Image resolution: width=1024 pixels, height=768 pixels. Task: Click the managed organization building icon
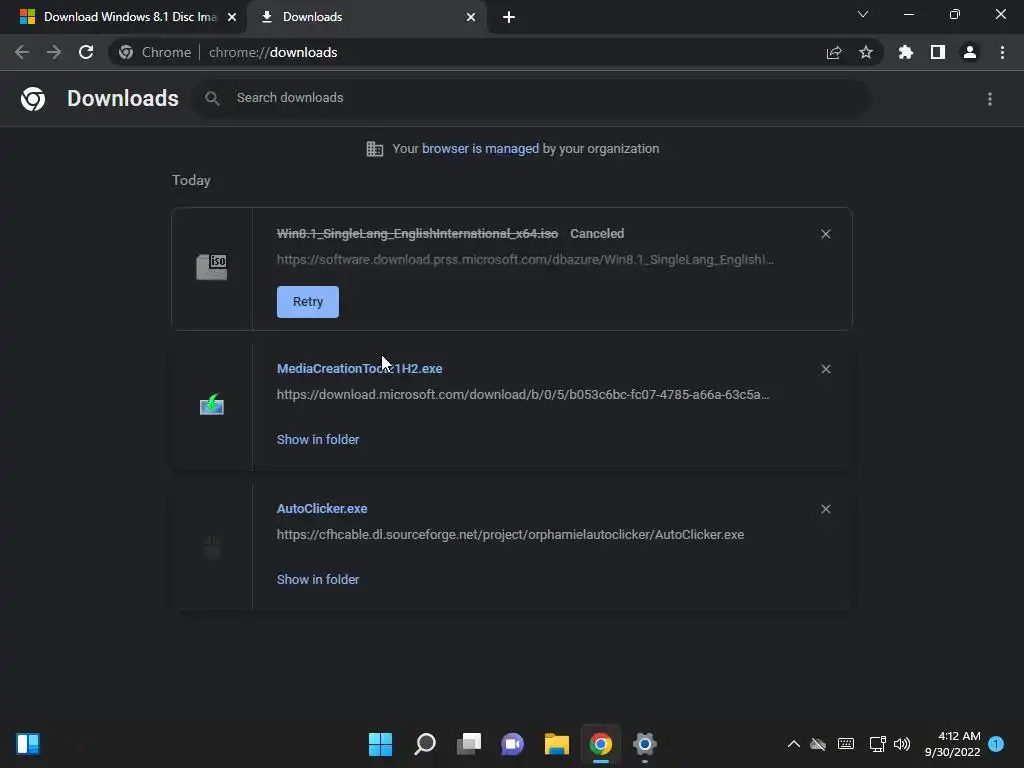point(375,149)
